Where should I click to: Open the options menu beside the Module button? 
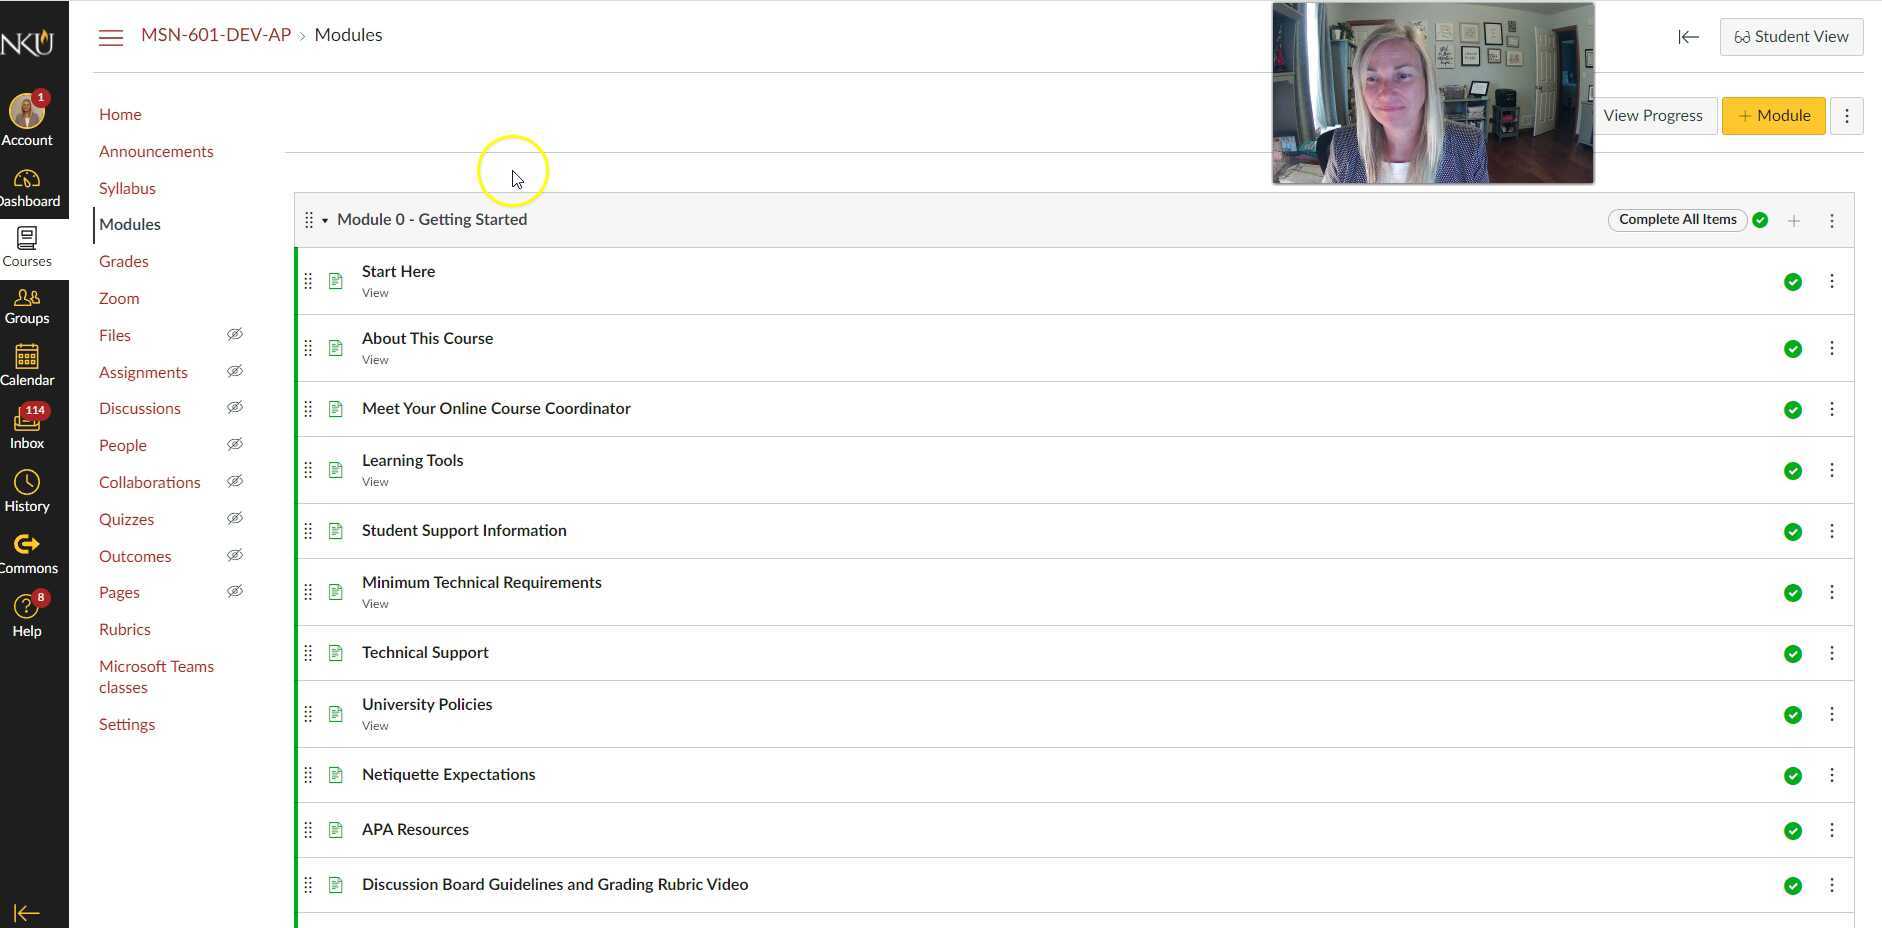(1847, 115)
